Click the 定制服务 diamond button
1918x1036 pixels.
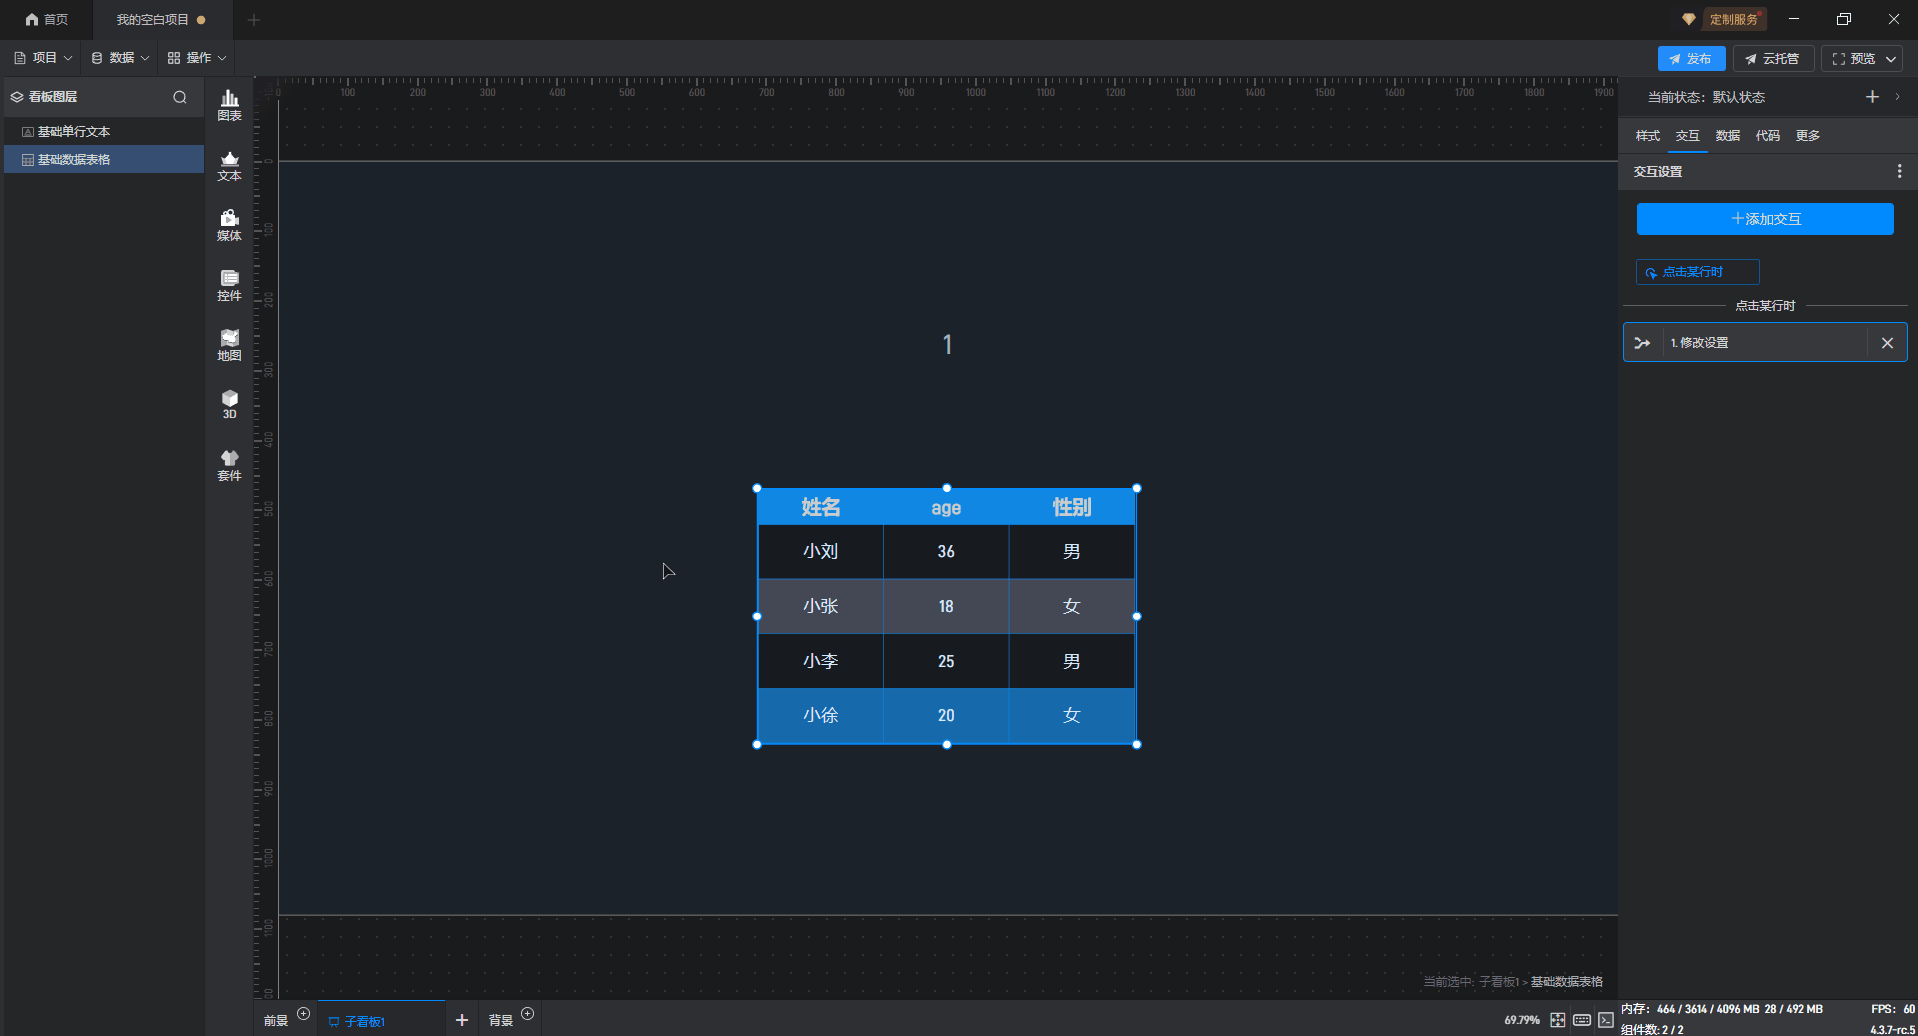(x=1724, y=20)
